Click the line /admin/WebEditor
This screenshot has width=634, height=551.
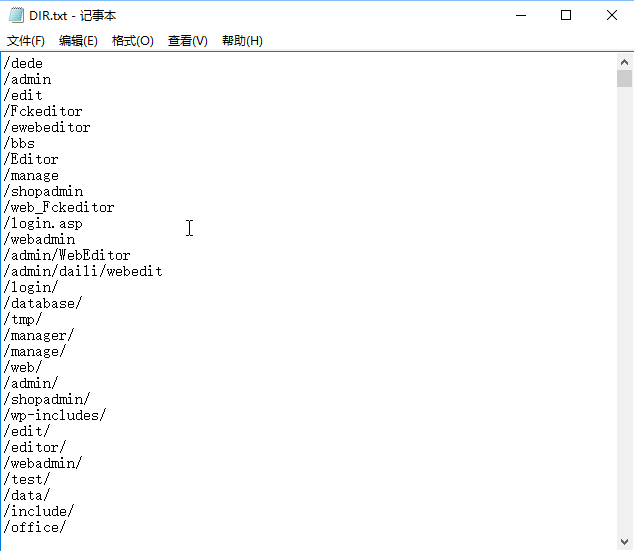click(x=67, y=255)
